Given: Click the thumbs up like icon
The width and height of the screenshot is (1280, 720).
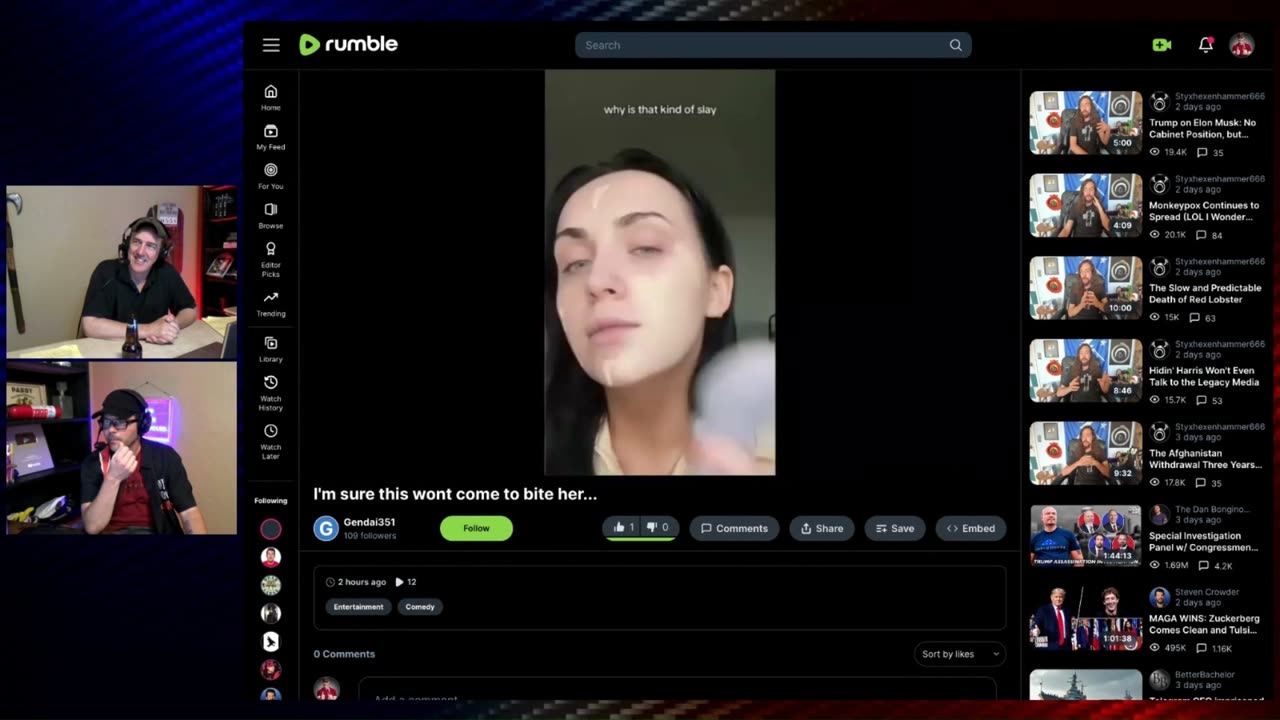Looking at the screenshot, I should (619, 528).
